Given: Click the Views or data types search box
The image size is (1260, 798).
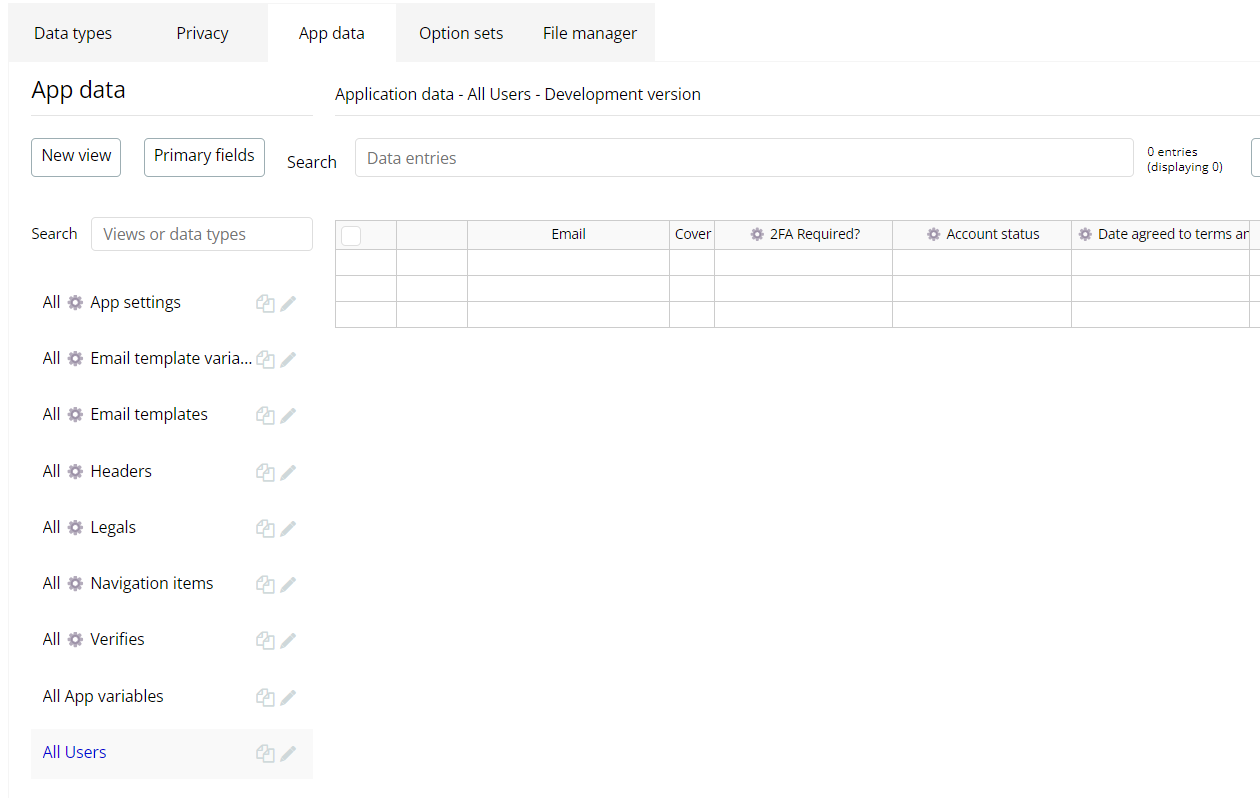Looking at the screenshot, I should click(201, 234).
